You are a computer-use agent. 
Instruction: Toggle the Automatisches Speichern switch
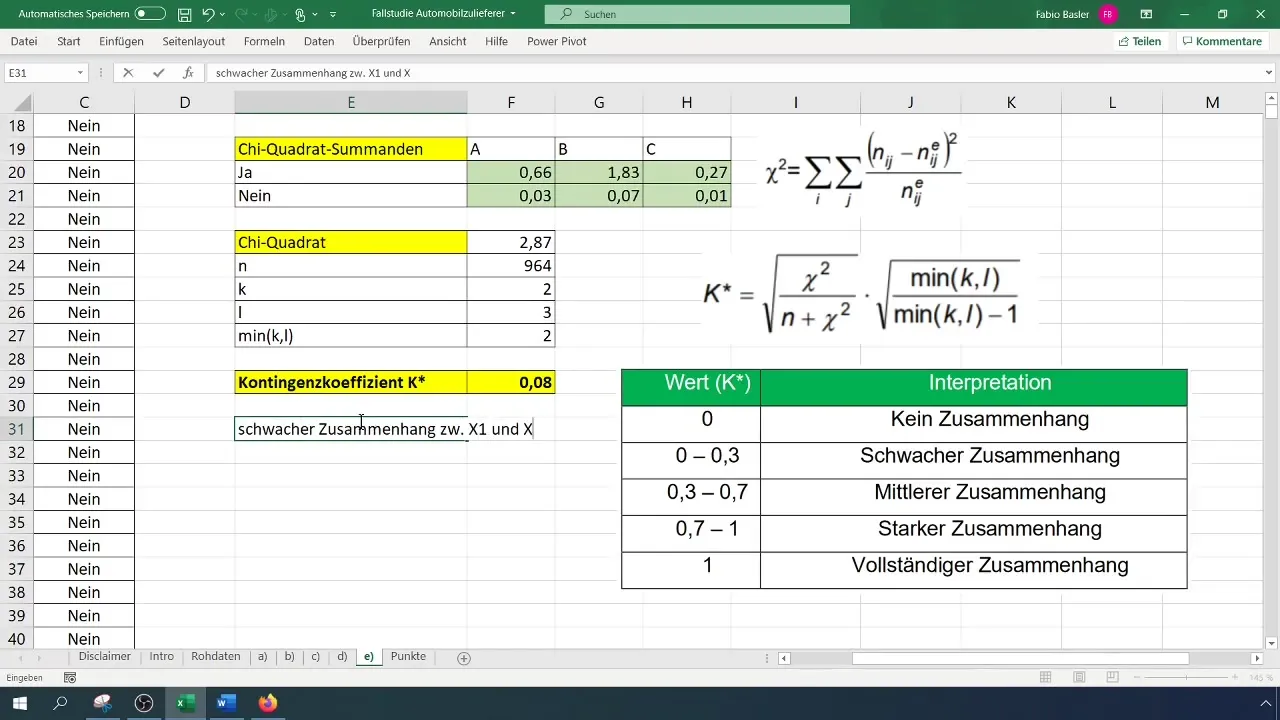(x=150, y=14)
